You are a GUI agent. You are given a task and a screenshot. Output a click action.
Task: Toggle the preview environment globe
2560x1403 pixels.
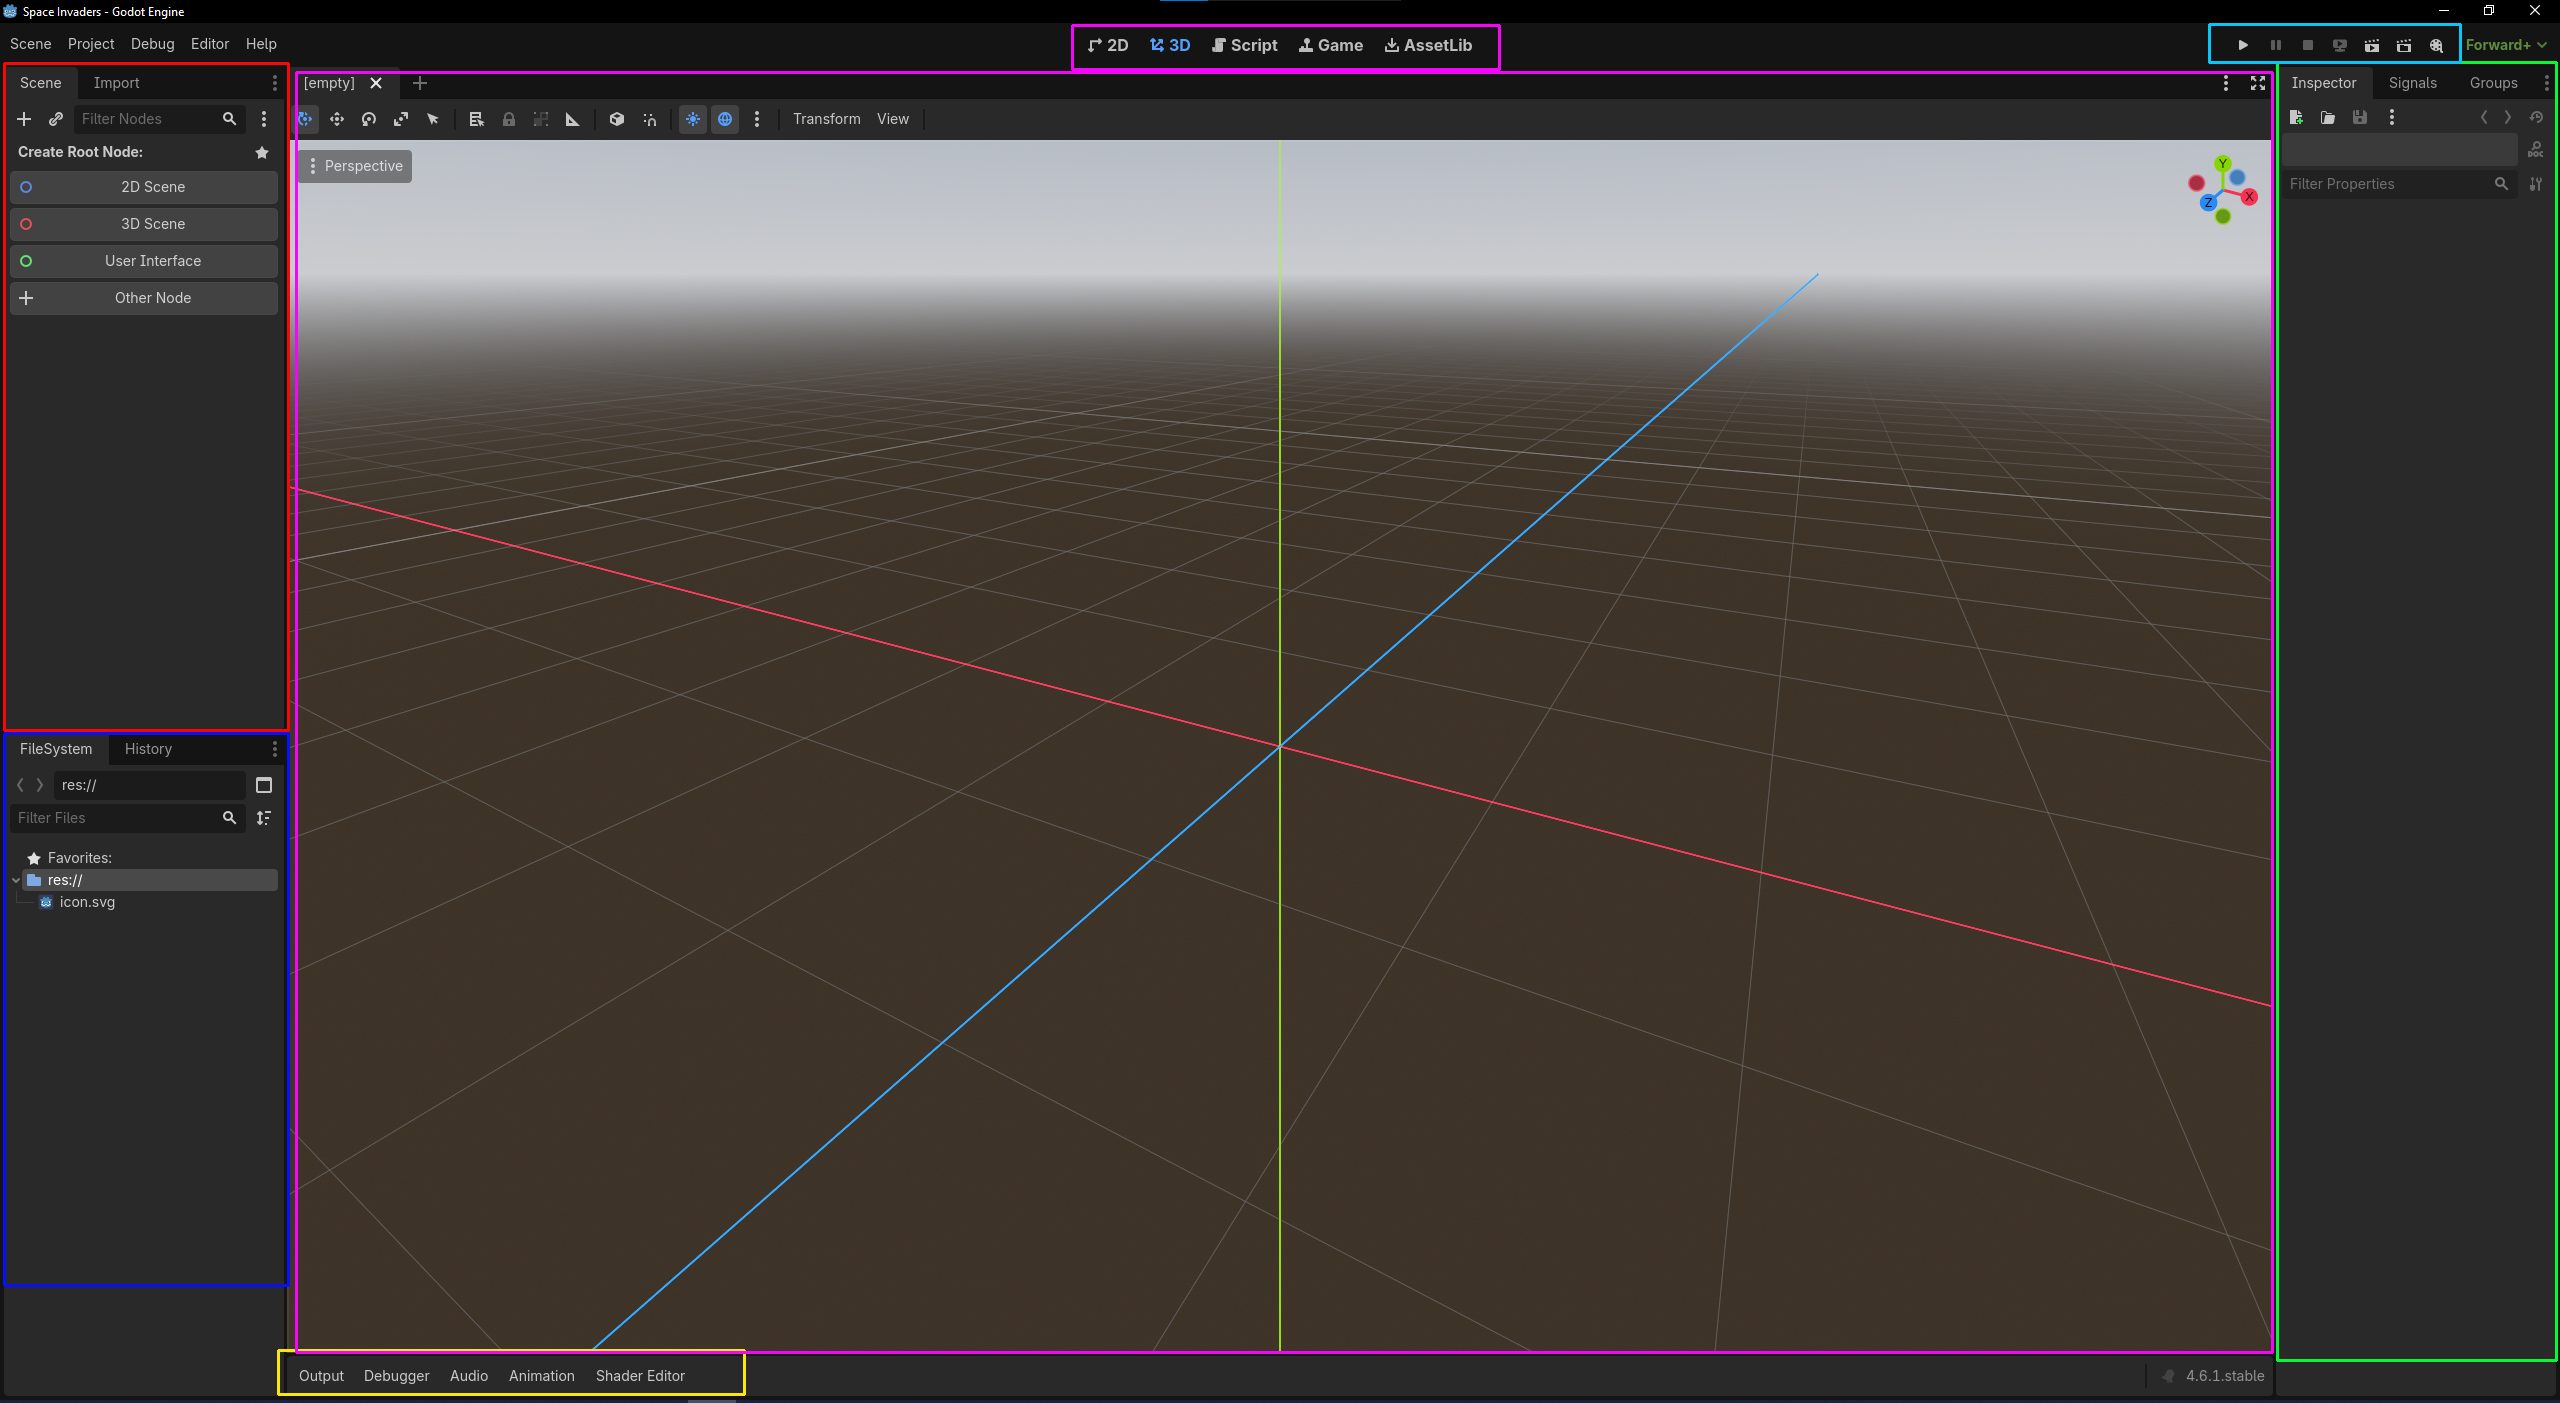(x=725, y=119)
